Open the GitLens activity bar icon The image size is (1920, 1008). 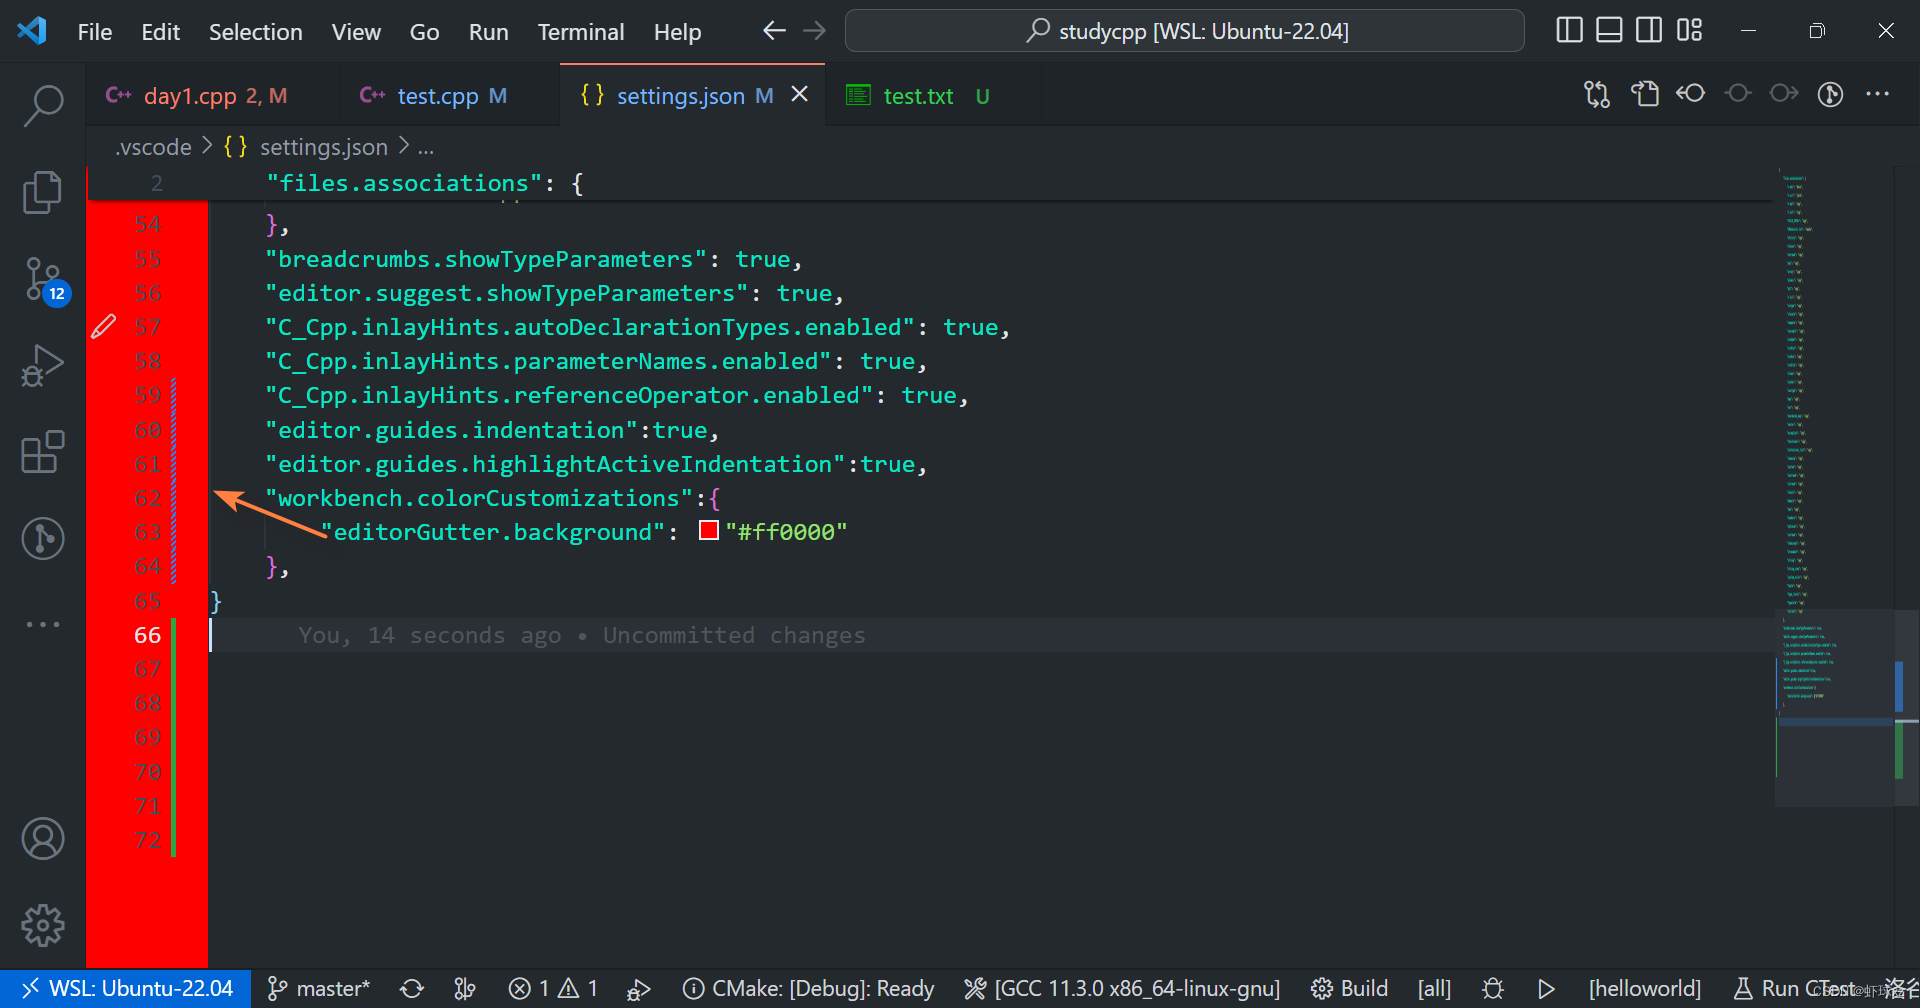(x=43, y=538)
